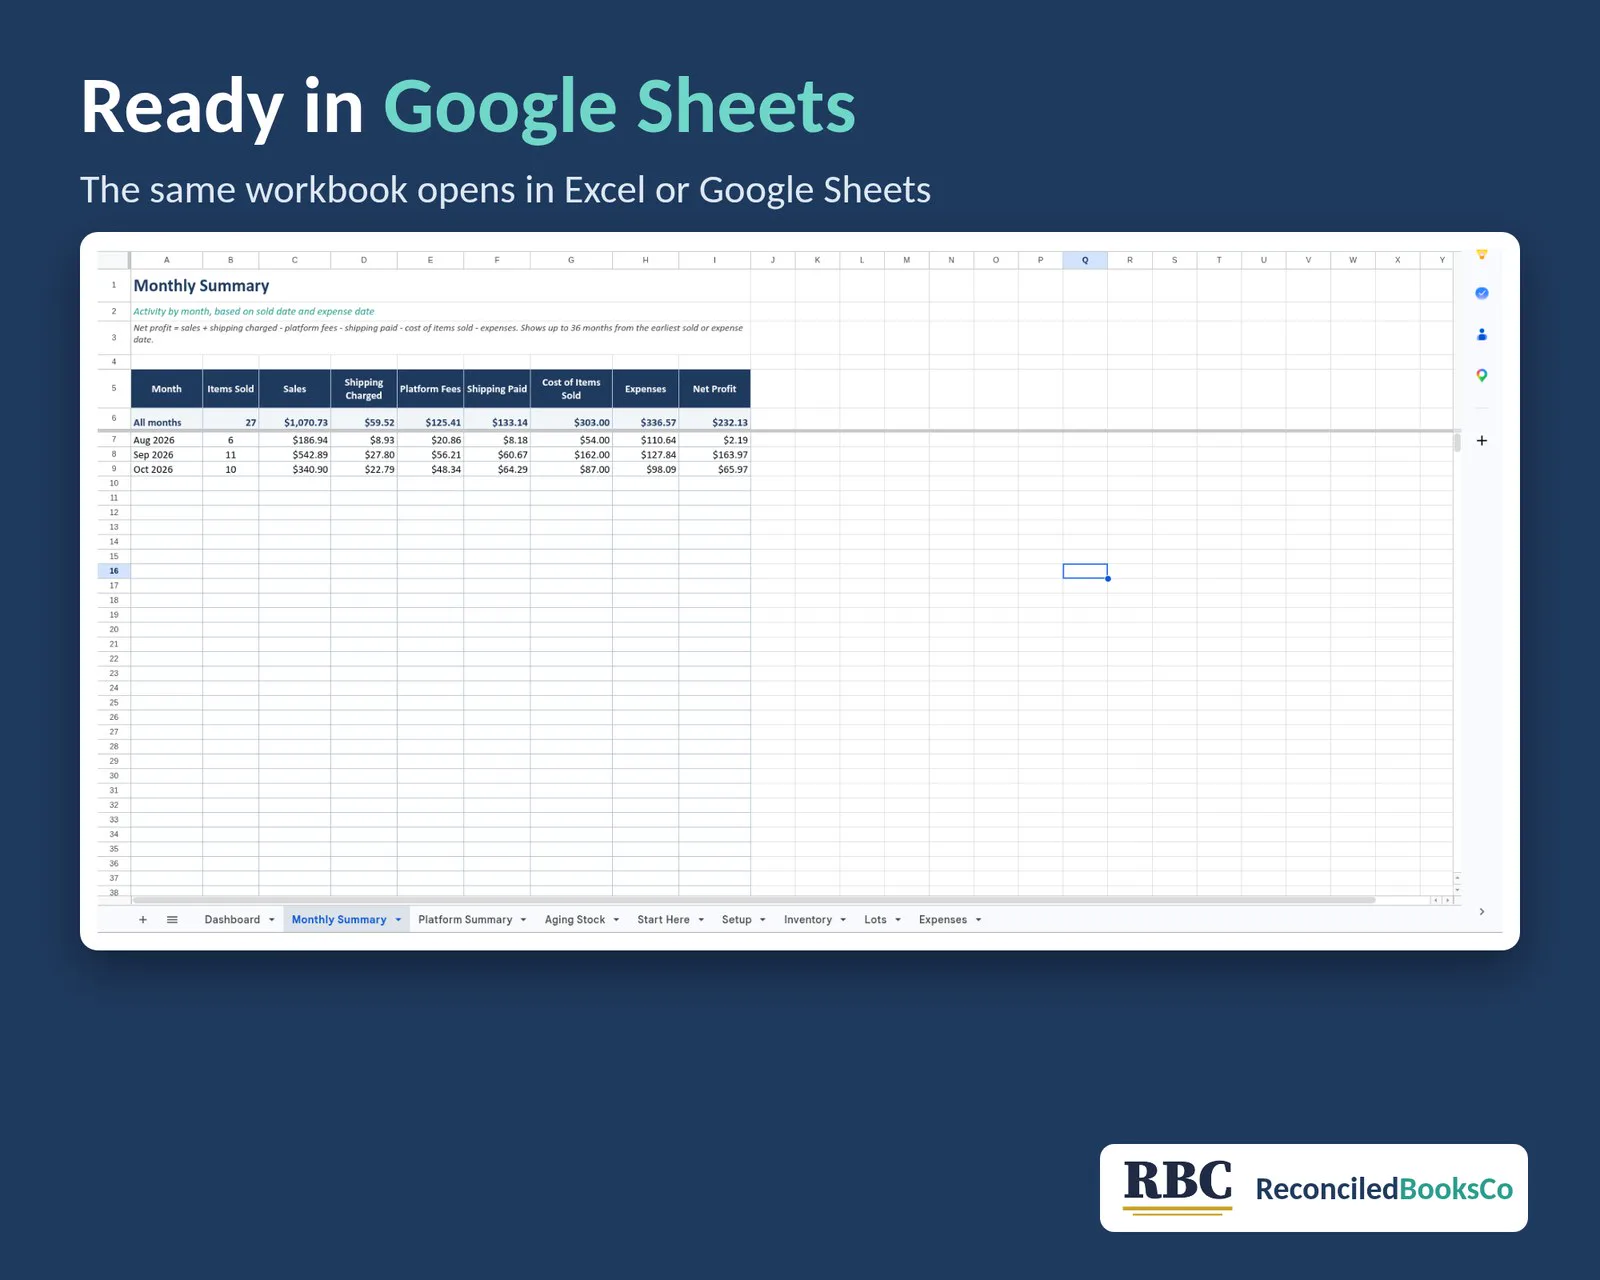Select the Sep 2026 month cell
Viewport: 1600px width, 1280px height.
pyautogui.click(x=166, y=455)
